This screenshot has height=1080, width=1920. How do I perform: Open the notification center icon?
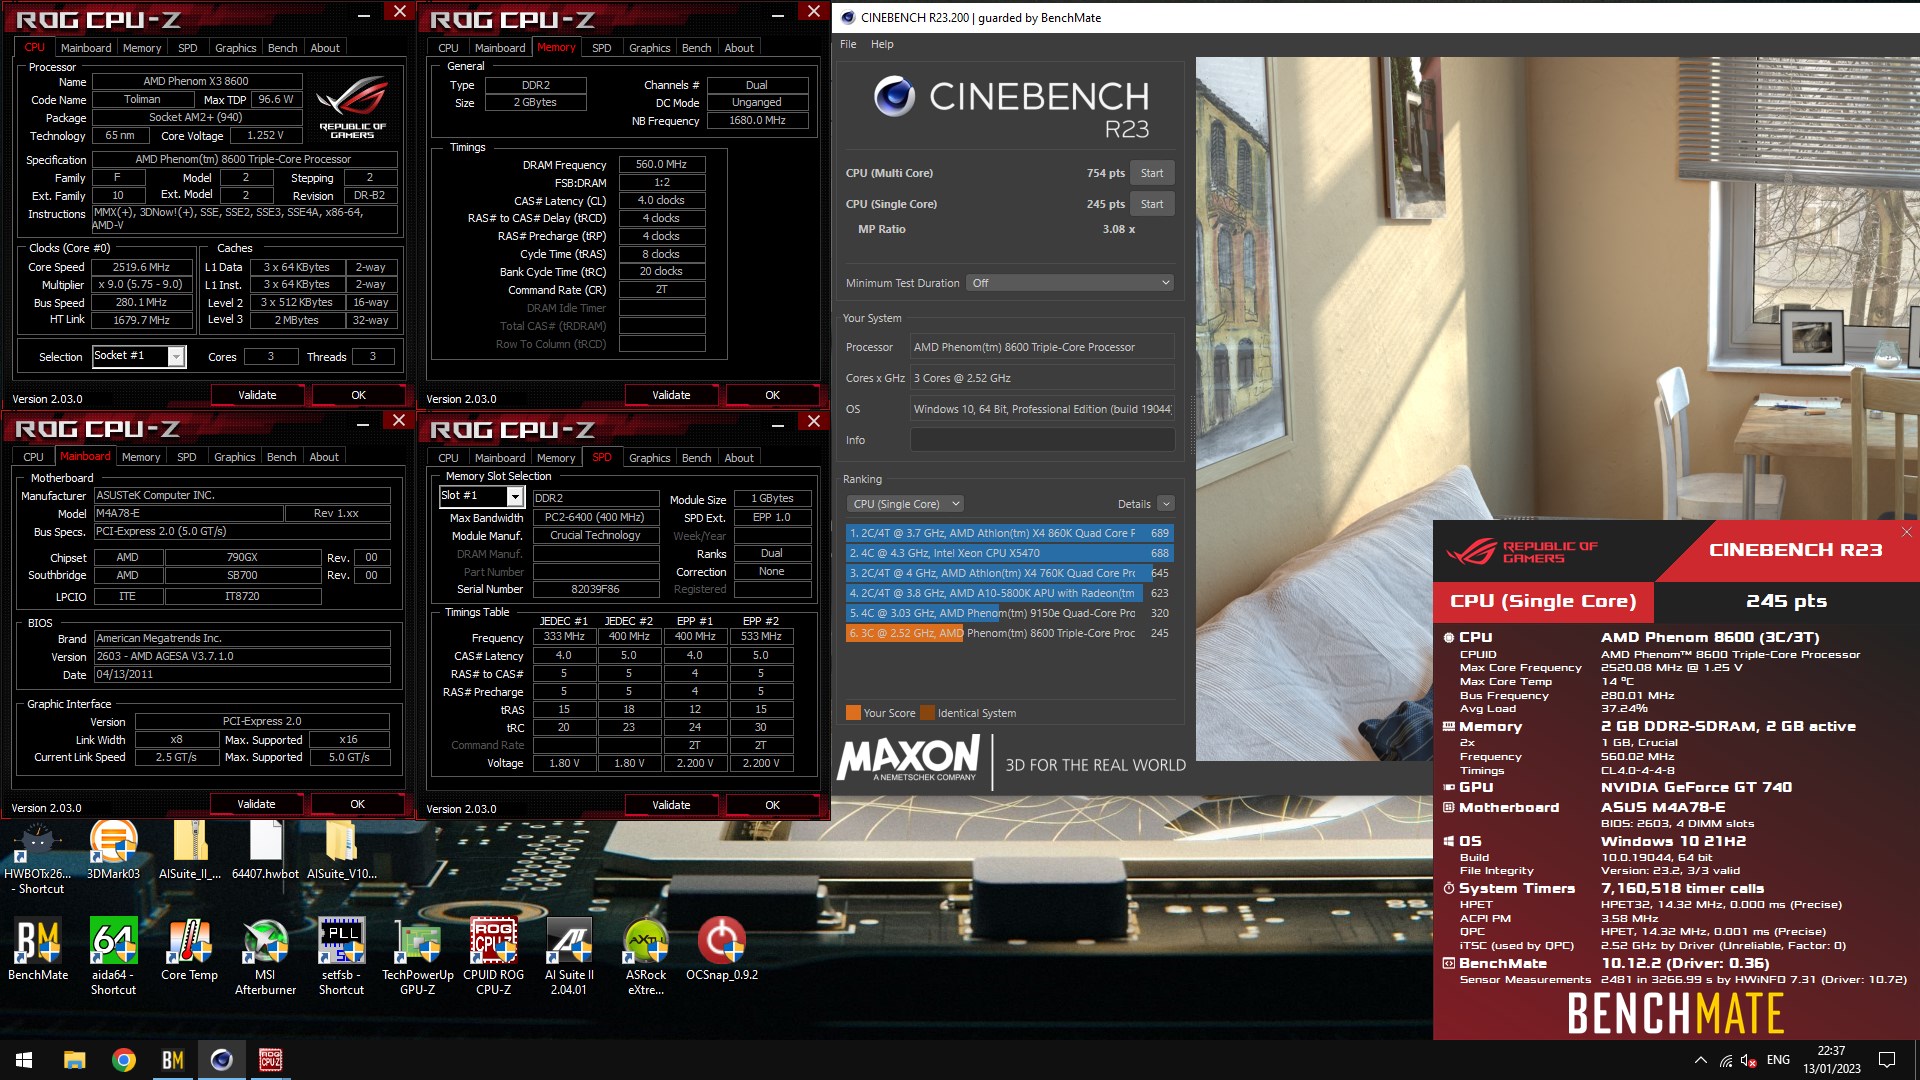point(1887,1060)
